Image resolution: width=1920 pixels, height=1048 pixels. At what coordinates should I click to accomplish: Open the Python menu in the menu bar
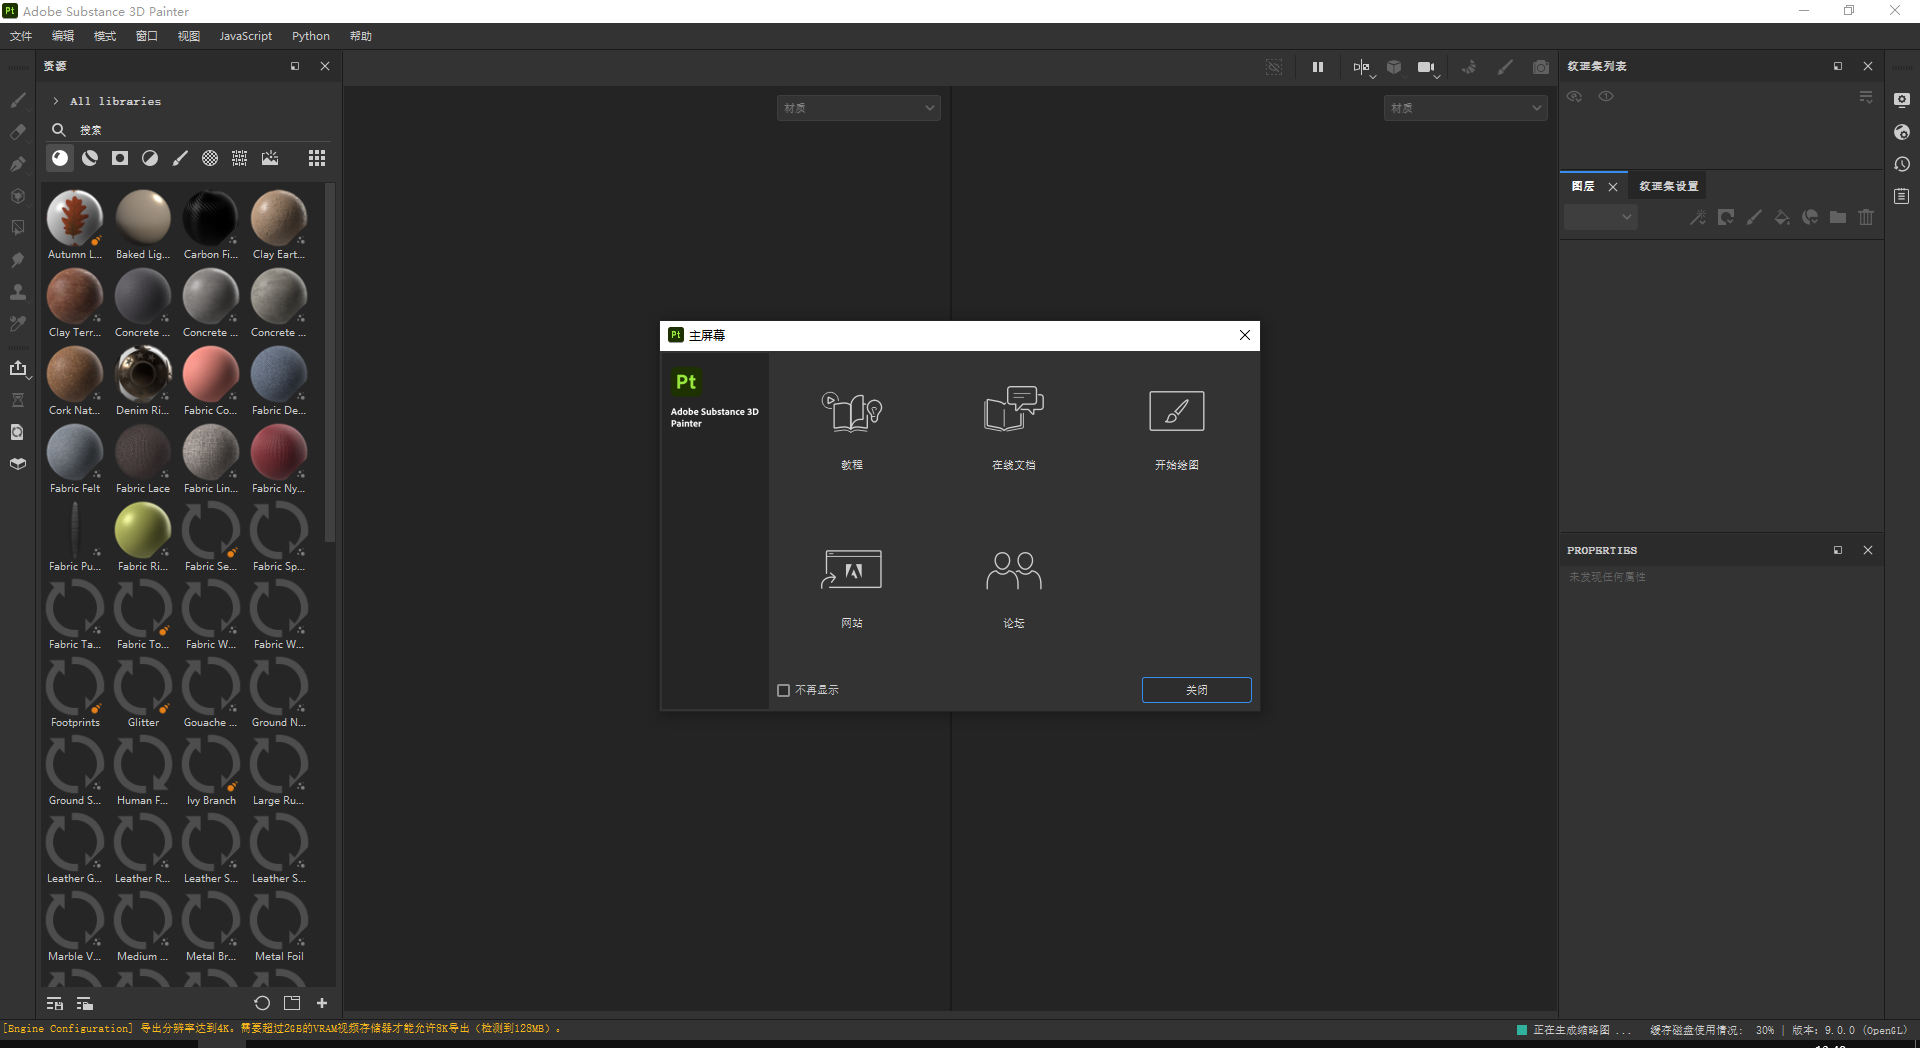(x=310, y=36)
